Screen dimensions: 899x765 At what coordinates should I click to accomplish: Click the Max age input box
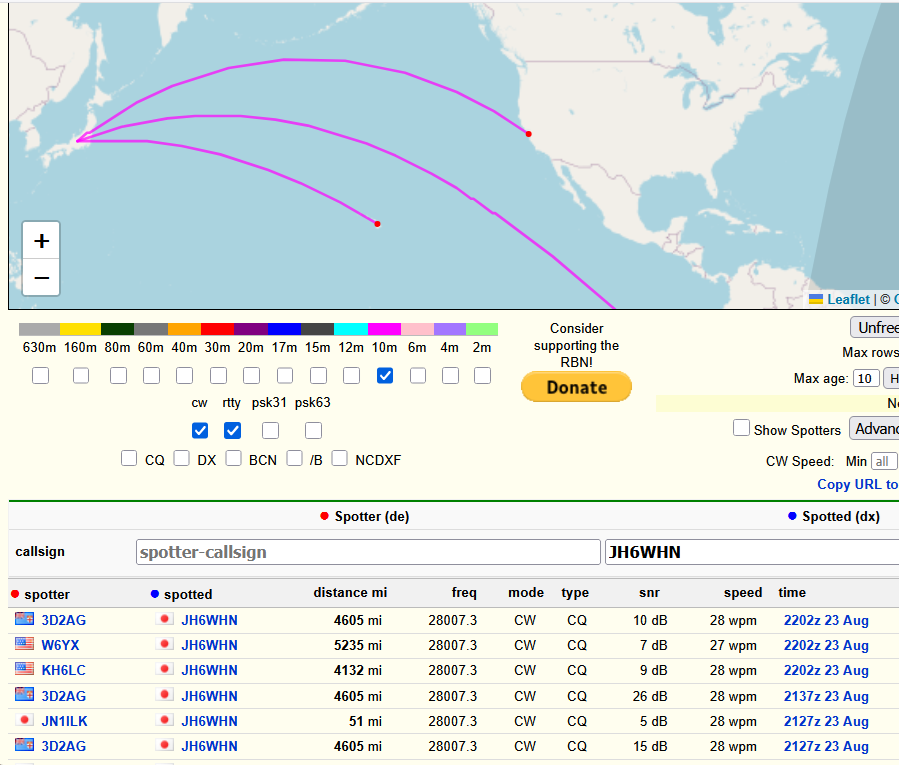click(x=866, y=378)
